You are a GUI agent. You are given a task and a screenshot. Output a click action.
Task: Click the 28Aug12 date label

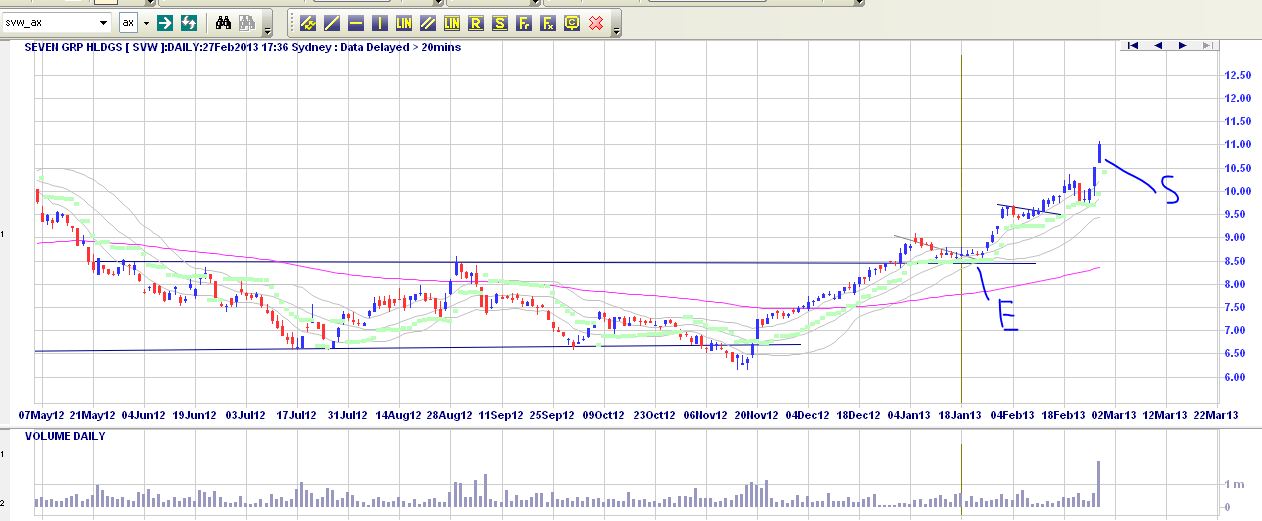449,414
